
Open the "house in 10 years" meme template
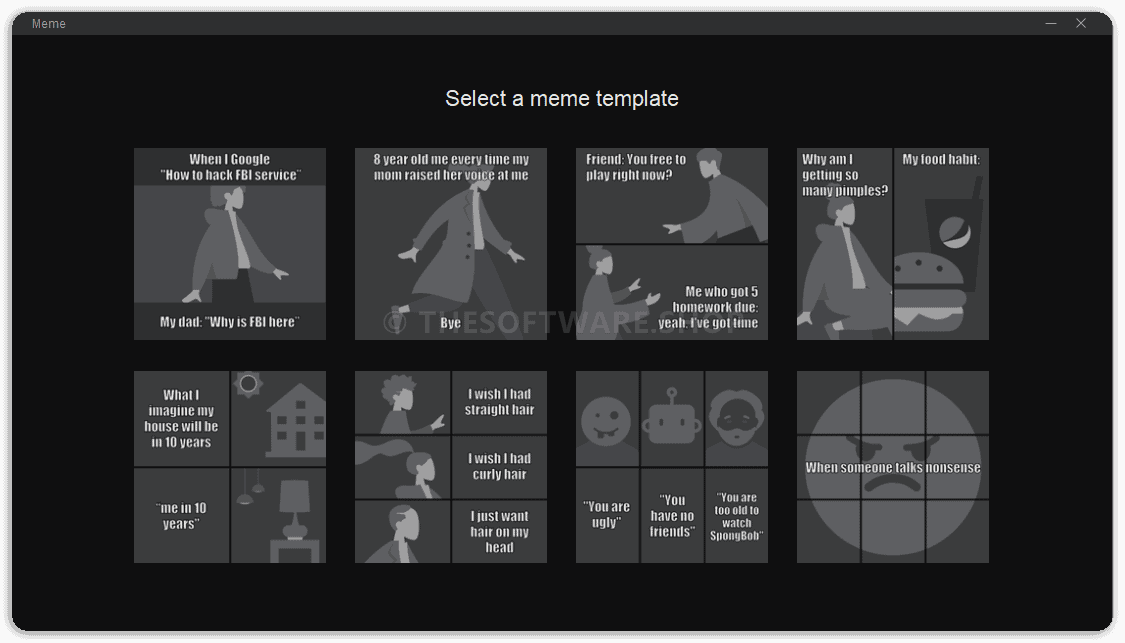230,466
